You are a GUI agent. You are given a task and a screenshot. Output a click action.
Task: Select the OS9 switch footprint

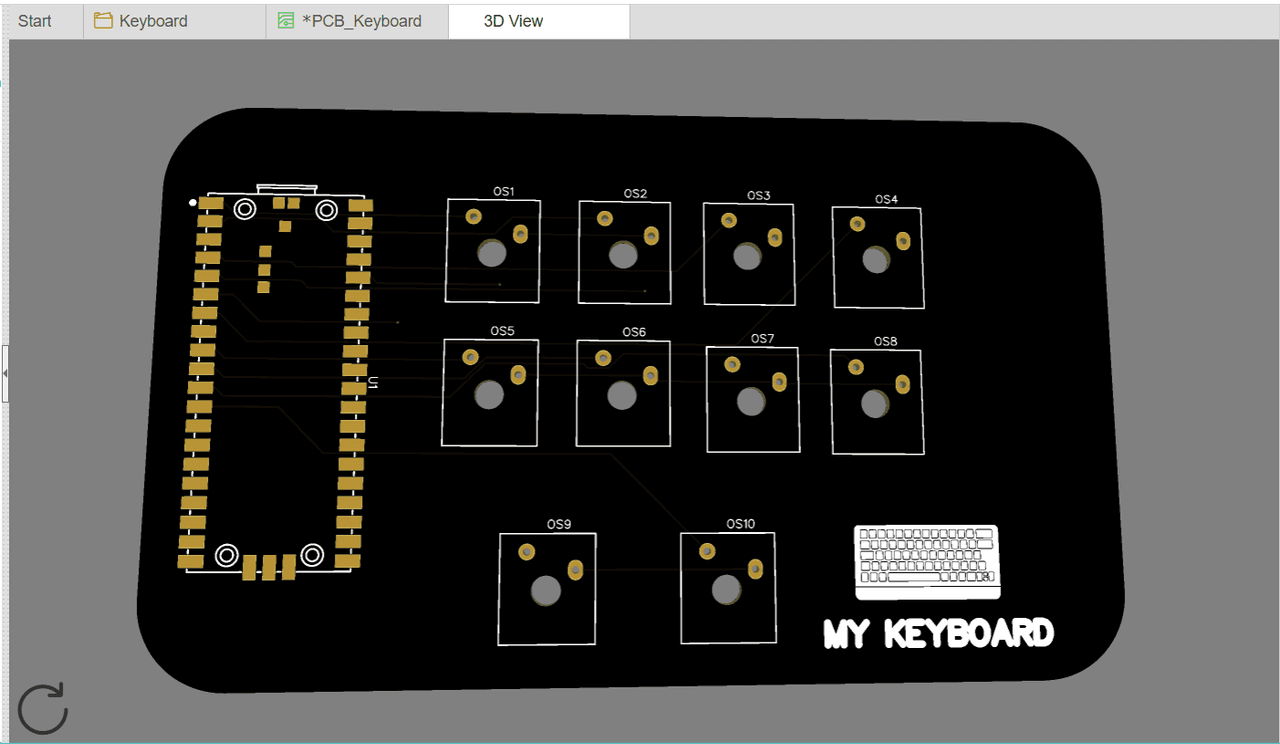(547, 589)
